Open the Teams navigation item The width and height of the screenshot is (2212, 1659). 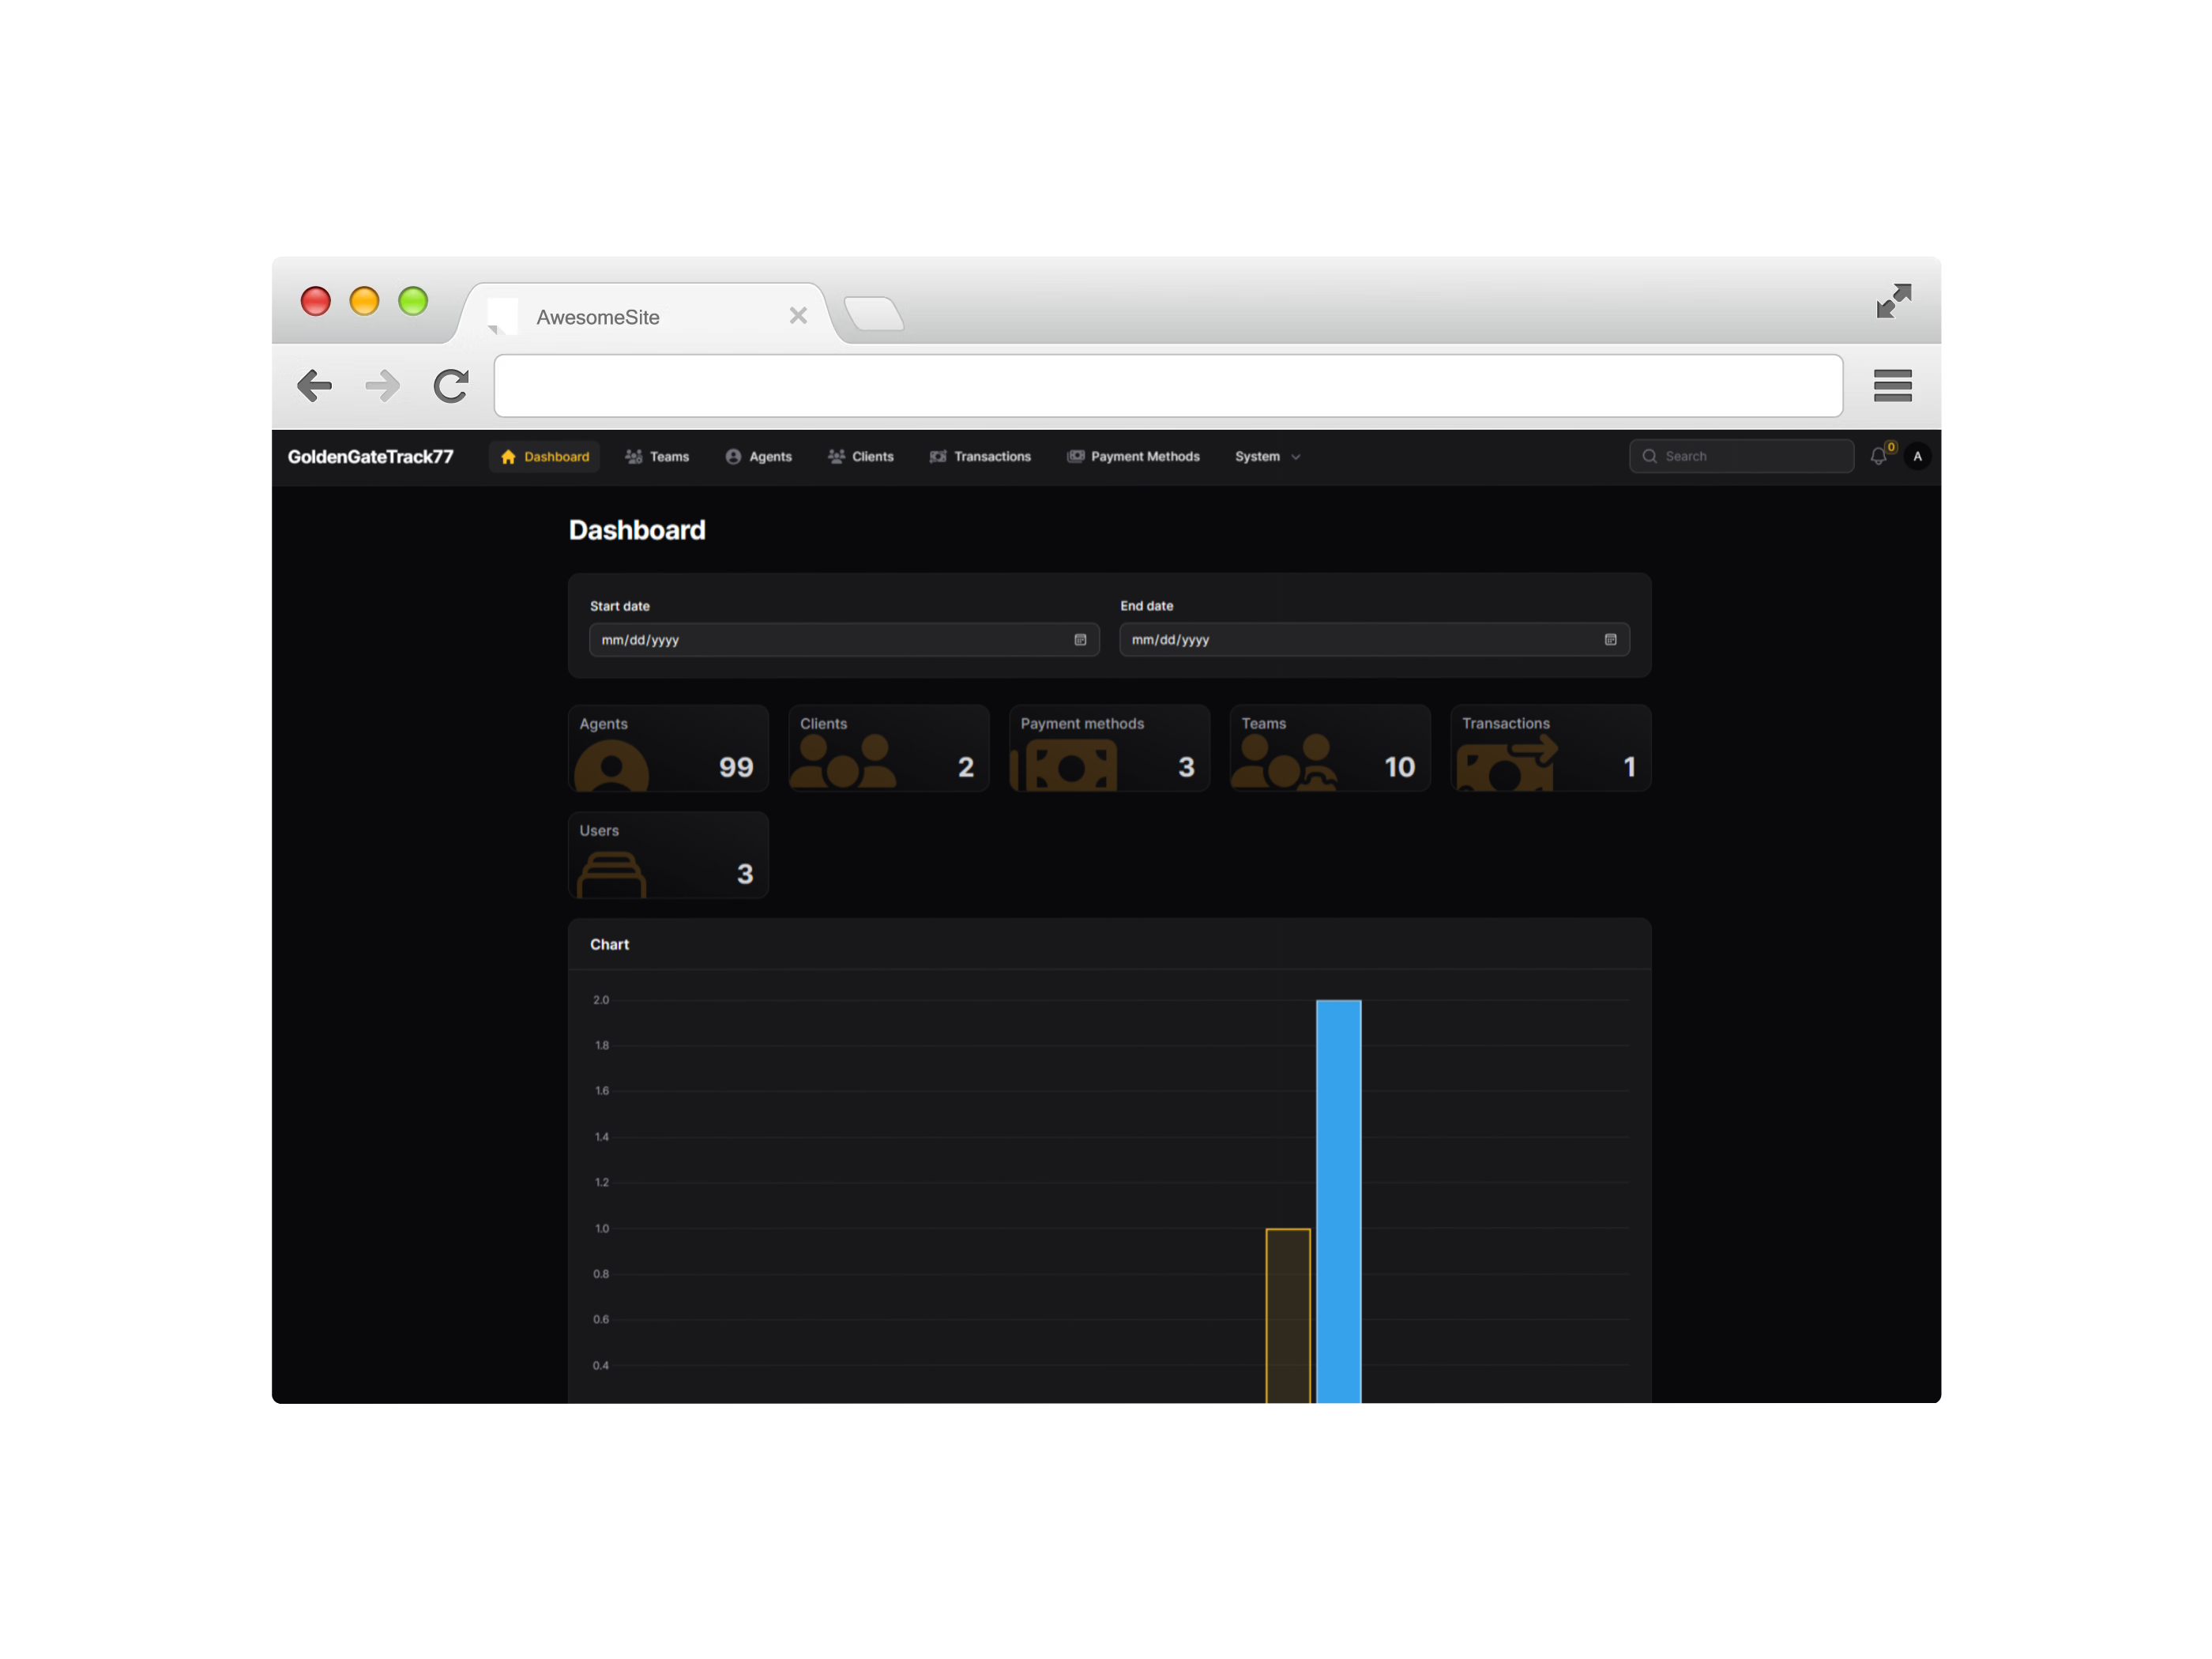click(657, 456)
